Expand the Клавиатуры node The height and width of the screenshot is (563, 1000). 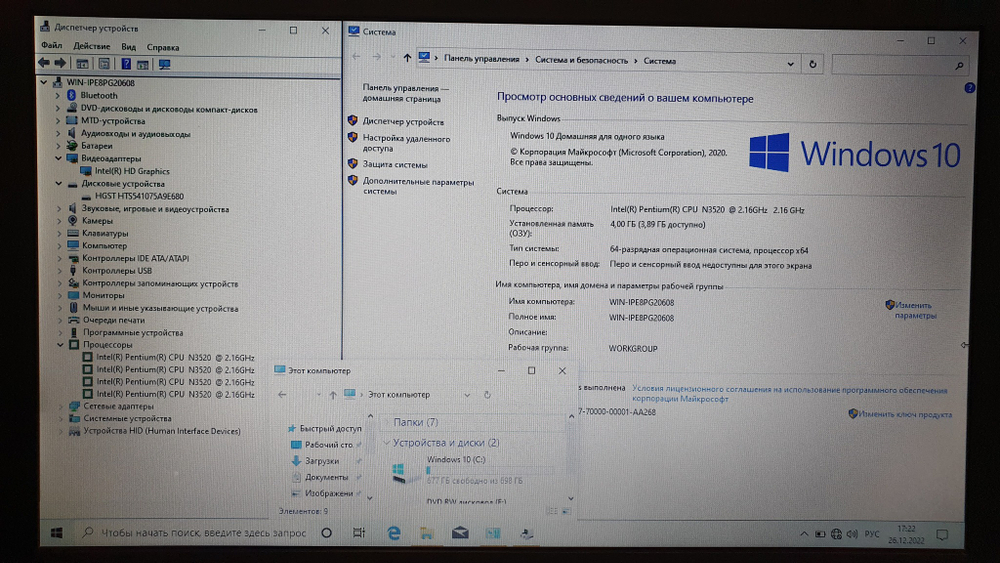pos(59,233)
